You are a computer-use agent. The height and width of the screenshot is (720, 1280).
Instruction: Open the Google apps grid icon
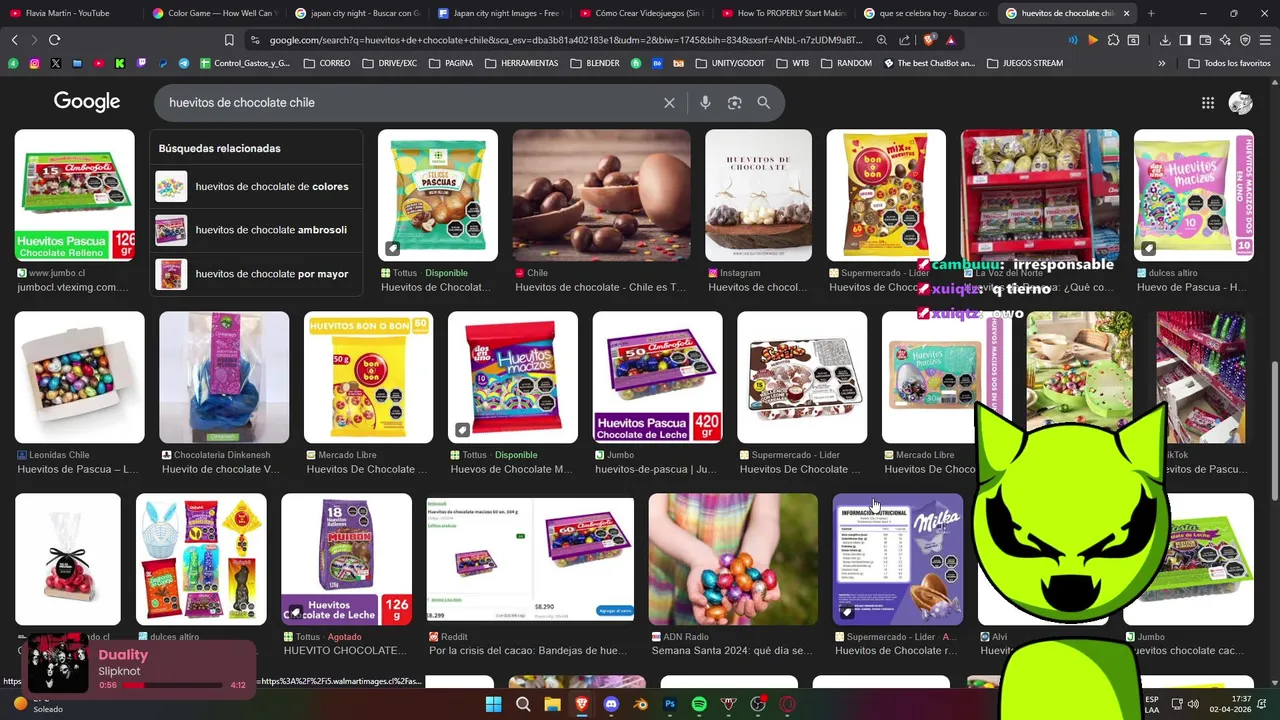tap(1208, 103)
